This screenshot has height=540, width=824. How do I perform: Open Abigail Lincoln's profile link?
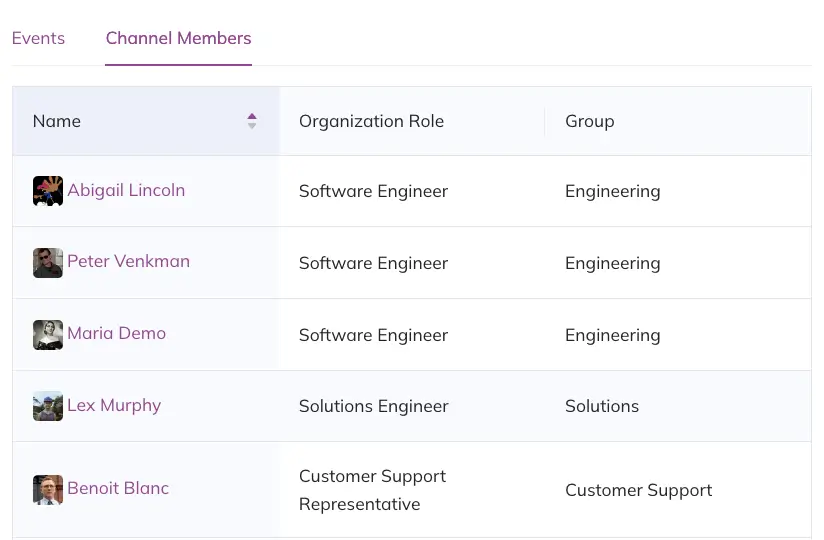[x=126, y=190]
